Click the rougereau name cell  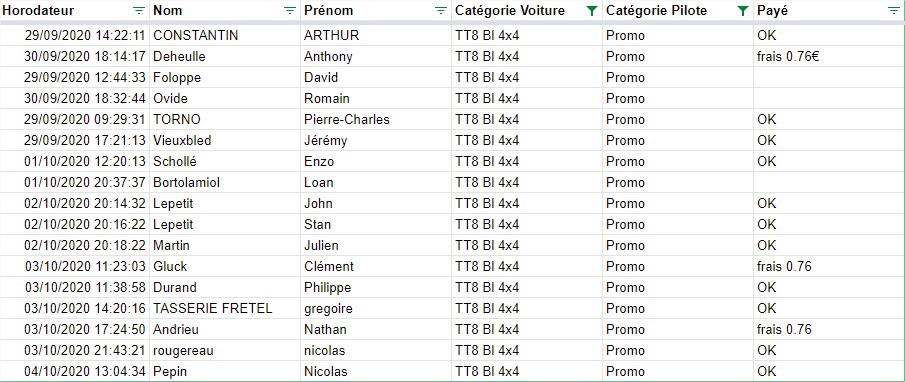pyautogui.click(x=225, y=350)
